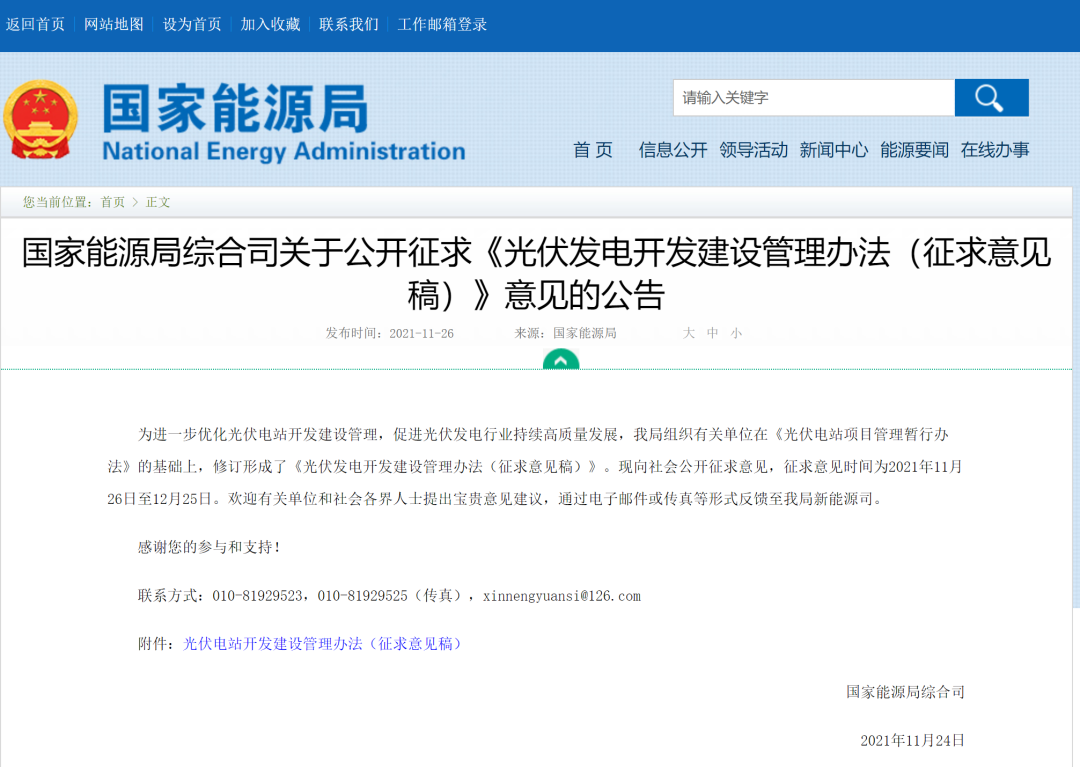The height and width of the screenshot is (767, 1080).
Task: Open 工作邮箱登录 login entry
Action: [440, 24]
